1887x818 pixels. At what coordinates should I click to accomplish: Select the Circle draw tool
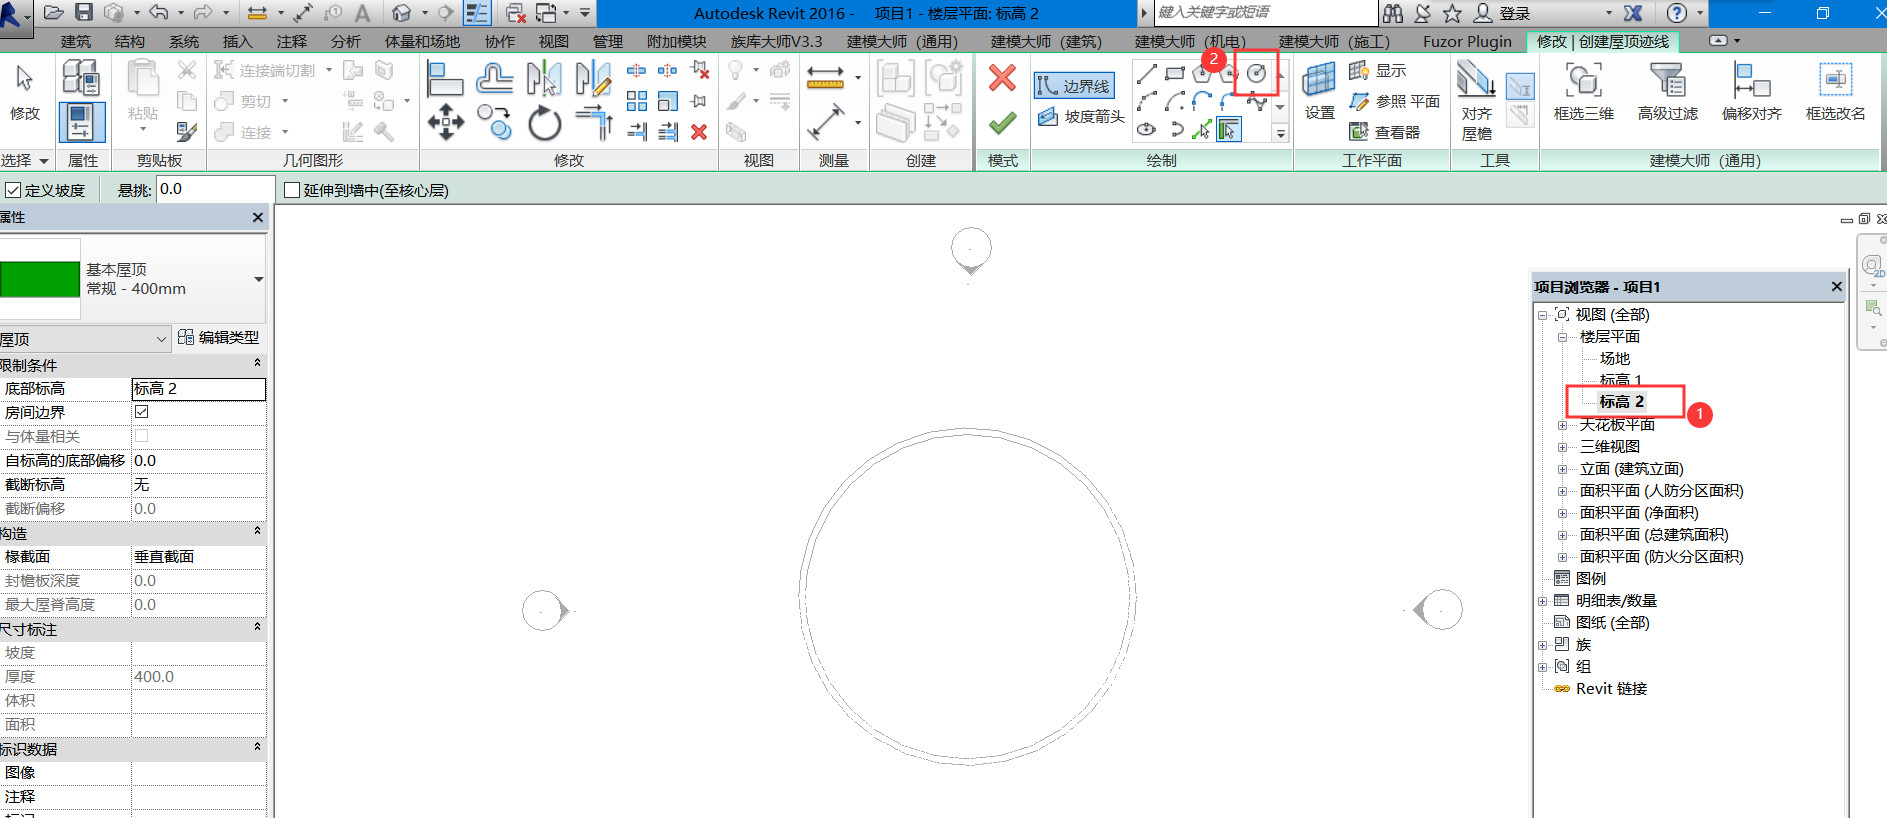point(1257,73)
